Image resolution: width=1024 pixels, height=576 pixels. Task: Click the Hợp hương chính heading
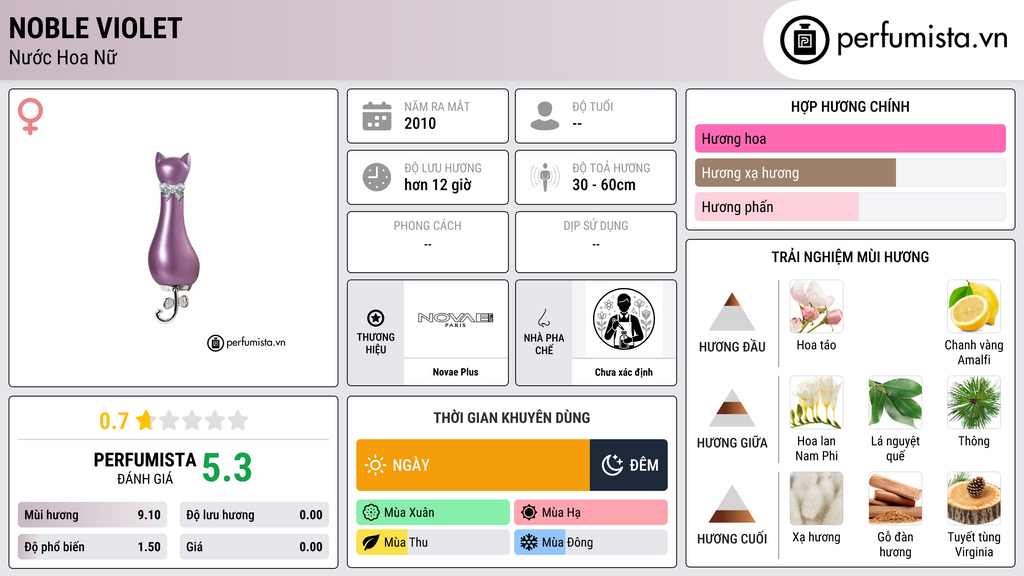pos(850,106)
